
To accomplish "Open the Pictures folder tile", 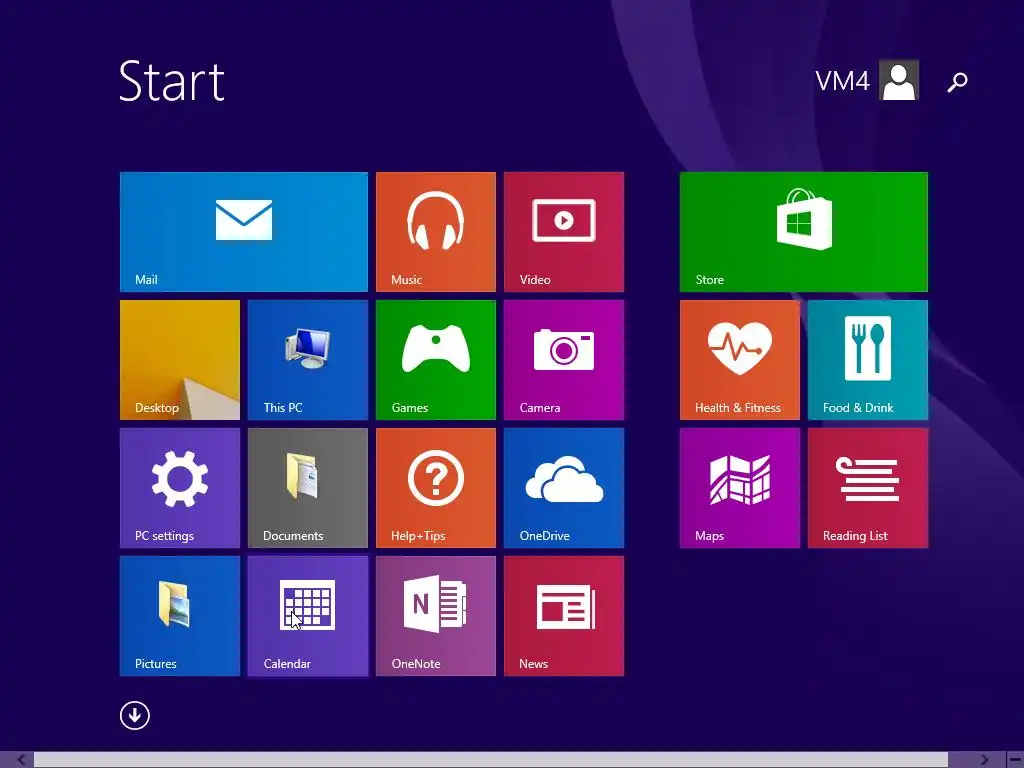I will (x=180, y=616).
